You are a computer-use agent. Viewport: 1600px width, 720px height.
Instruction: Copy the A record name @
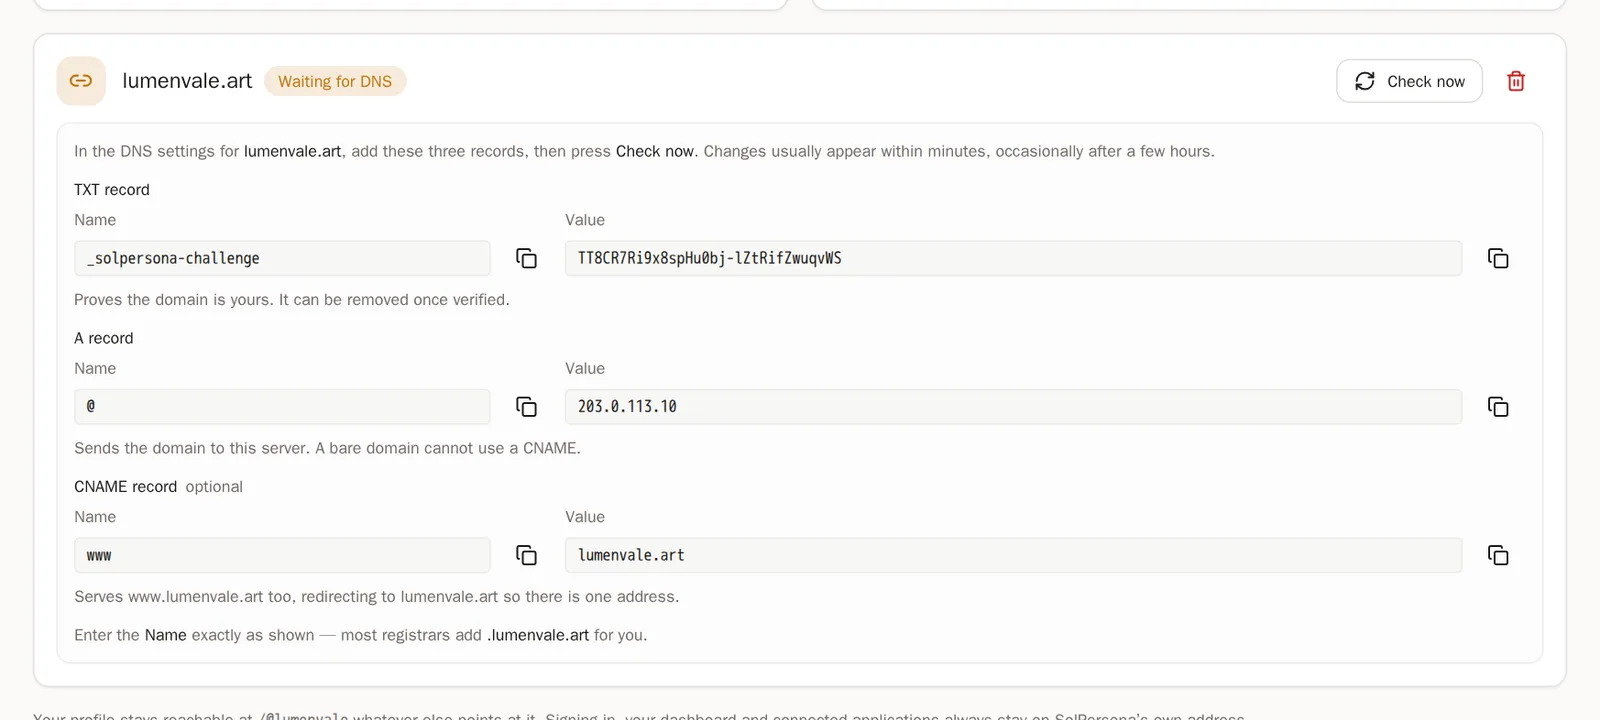click(x=526, y=407)
